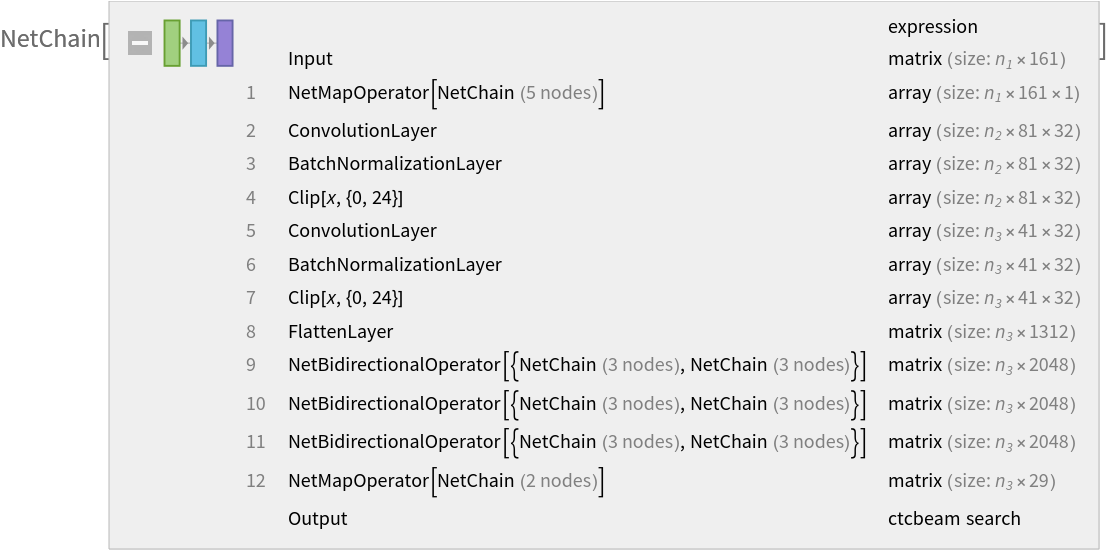Select the Clip layer in row 4

tap(345, 198)
